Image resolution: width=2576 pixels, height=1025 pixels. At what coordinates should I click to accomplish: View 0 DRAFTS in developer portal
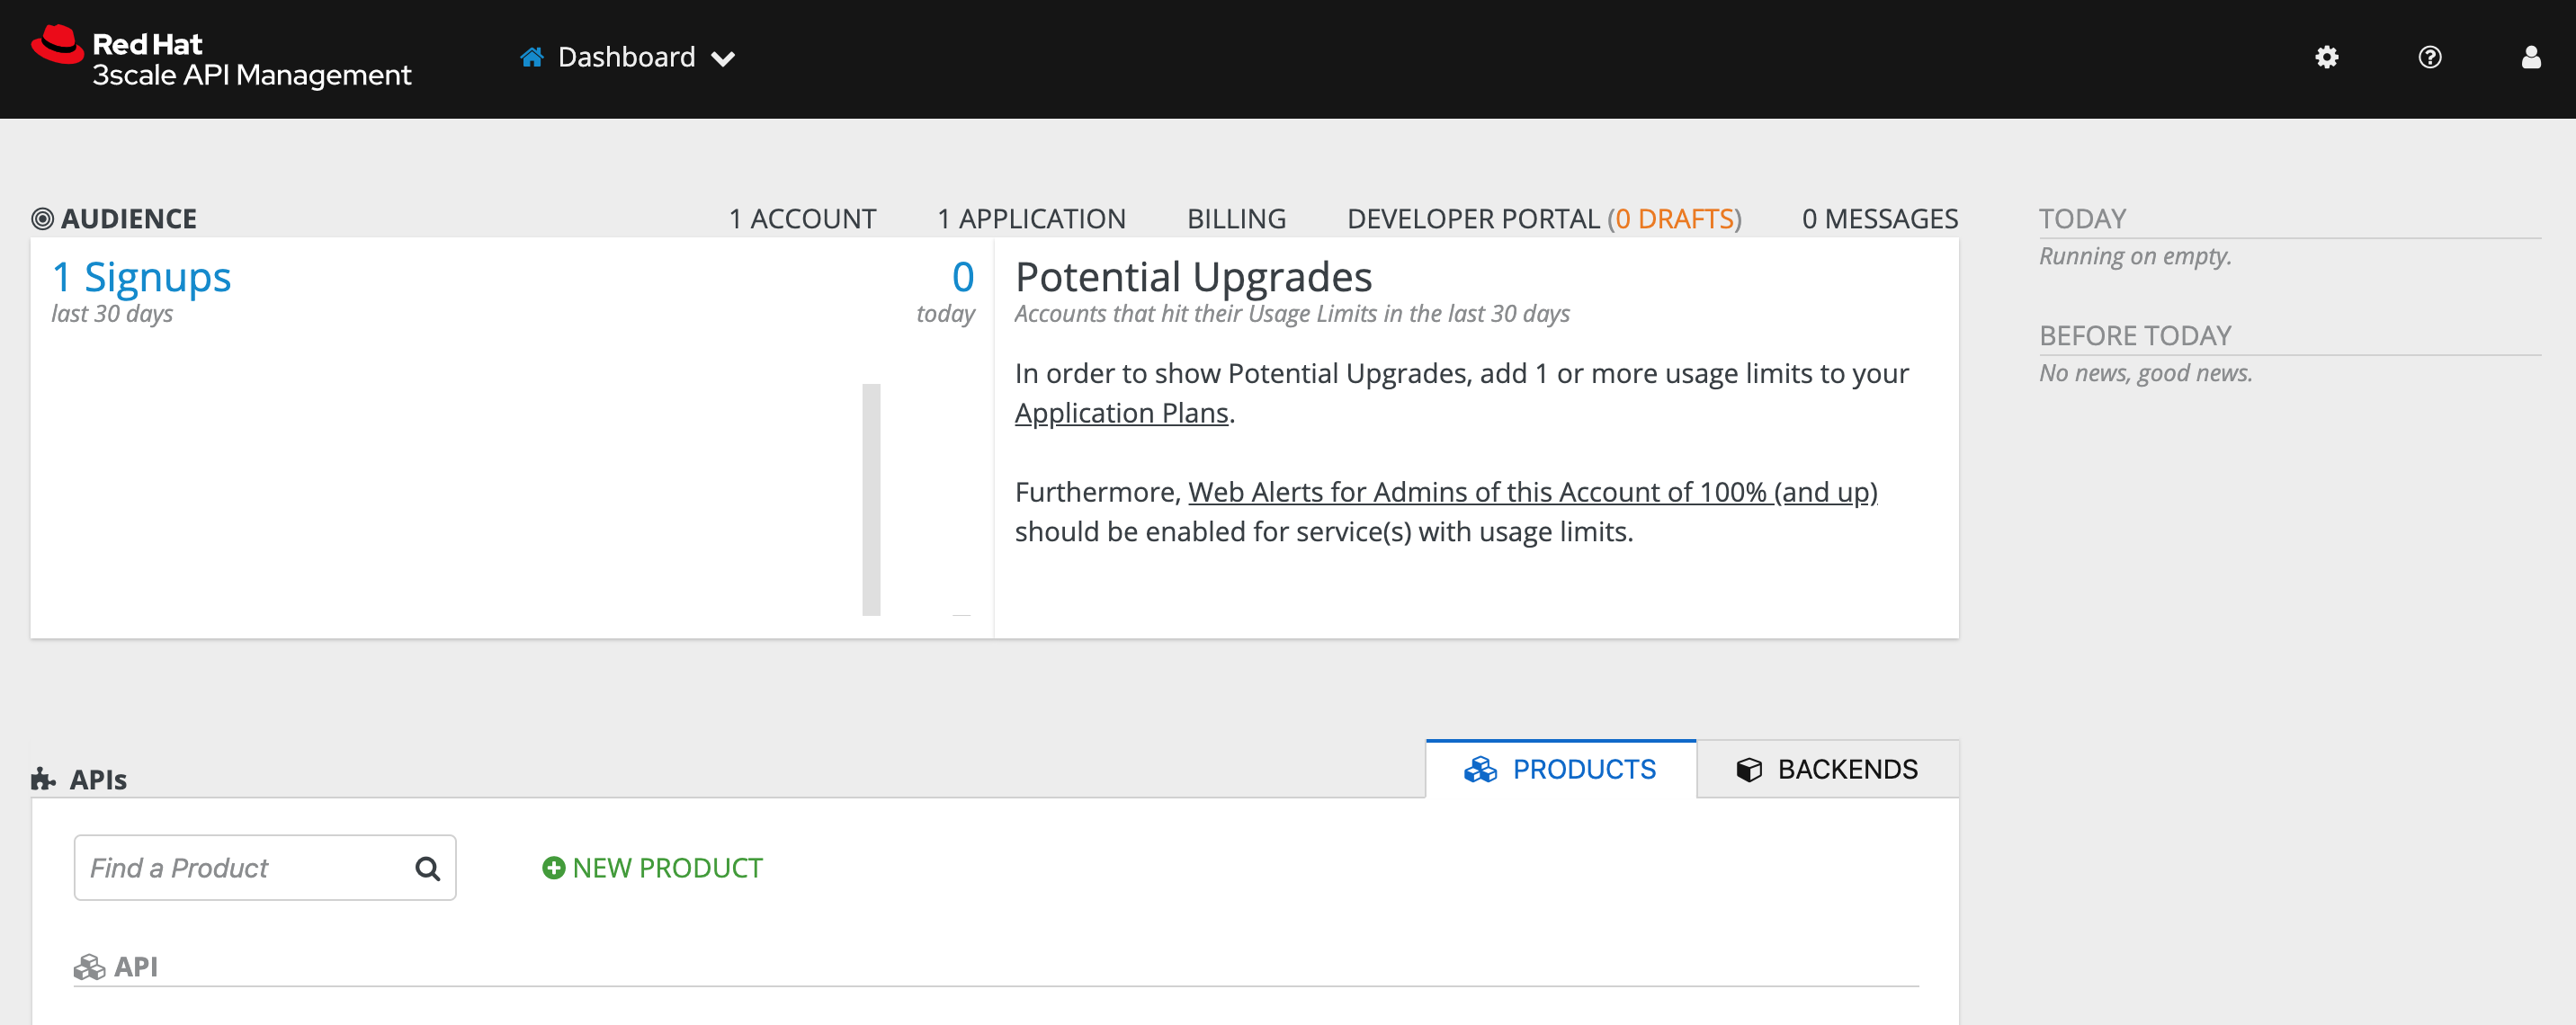point(1674,218)
